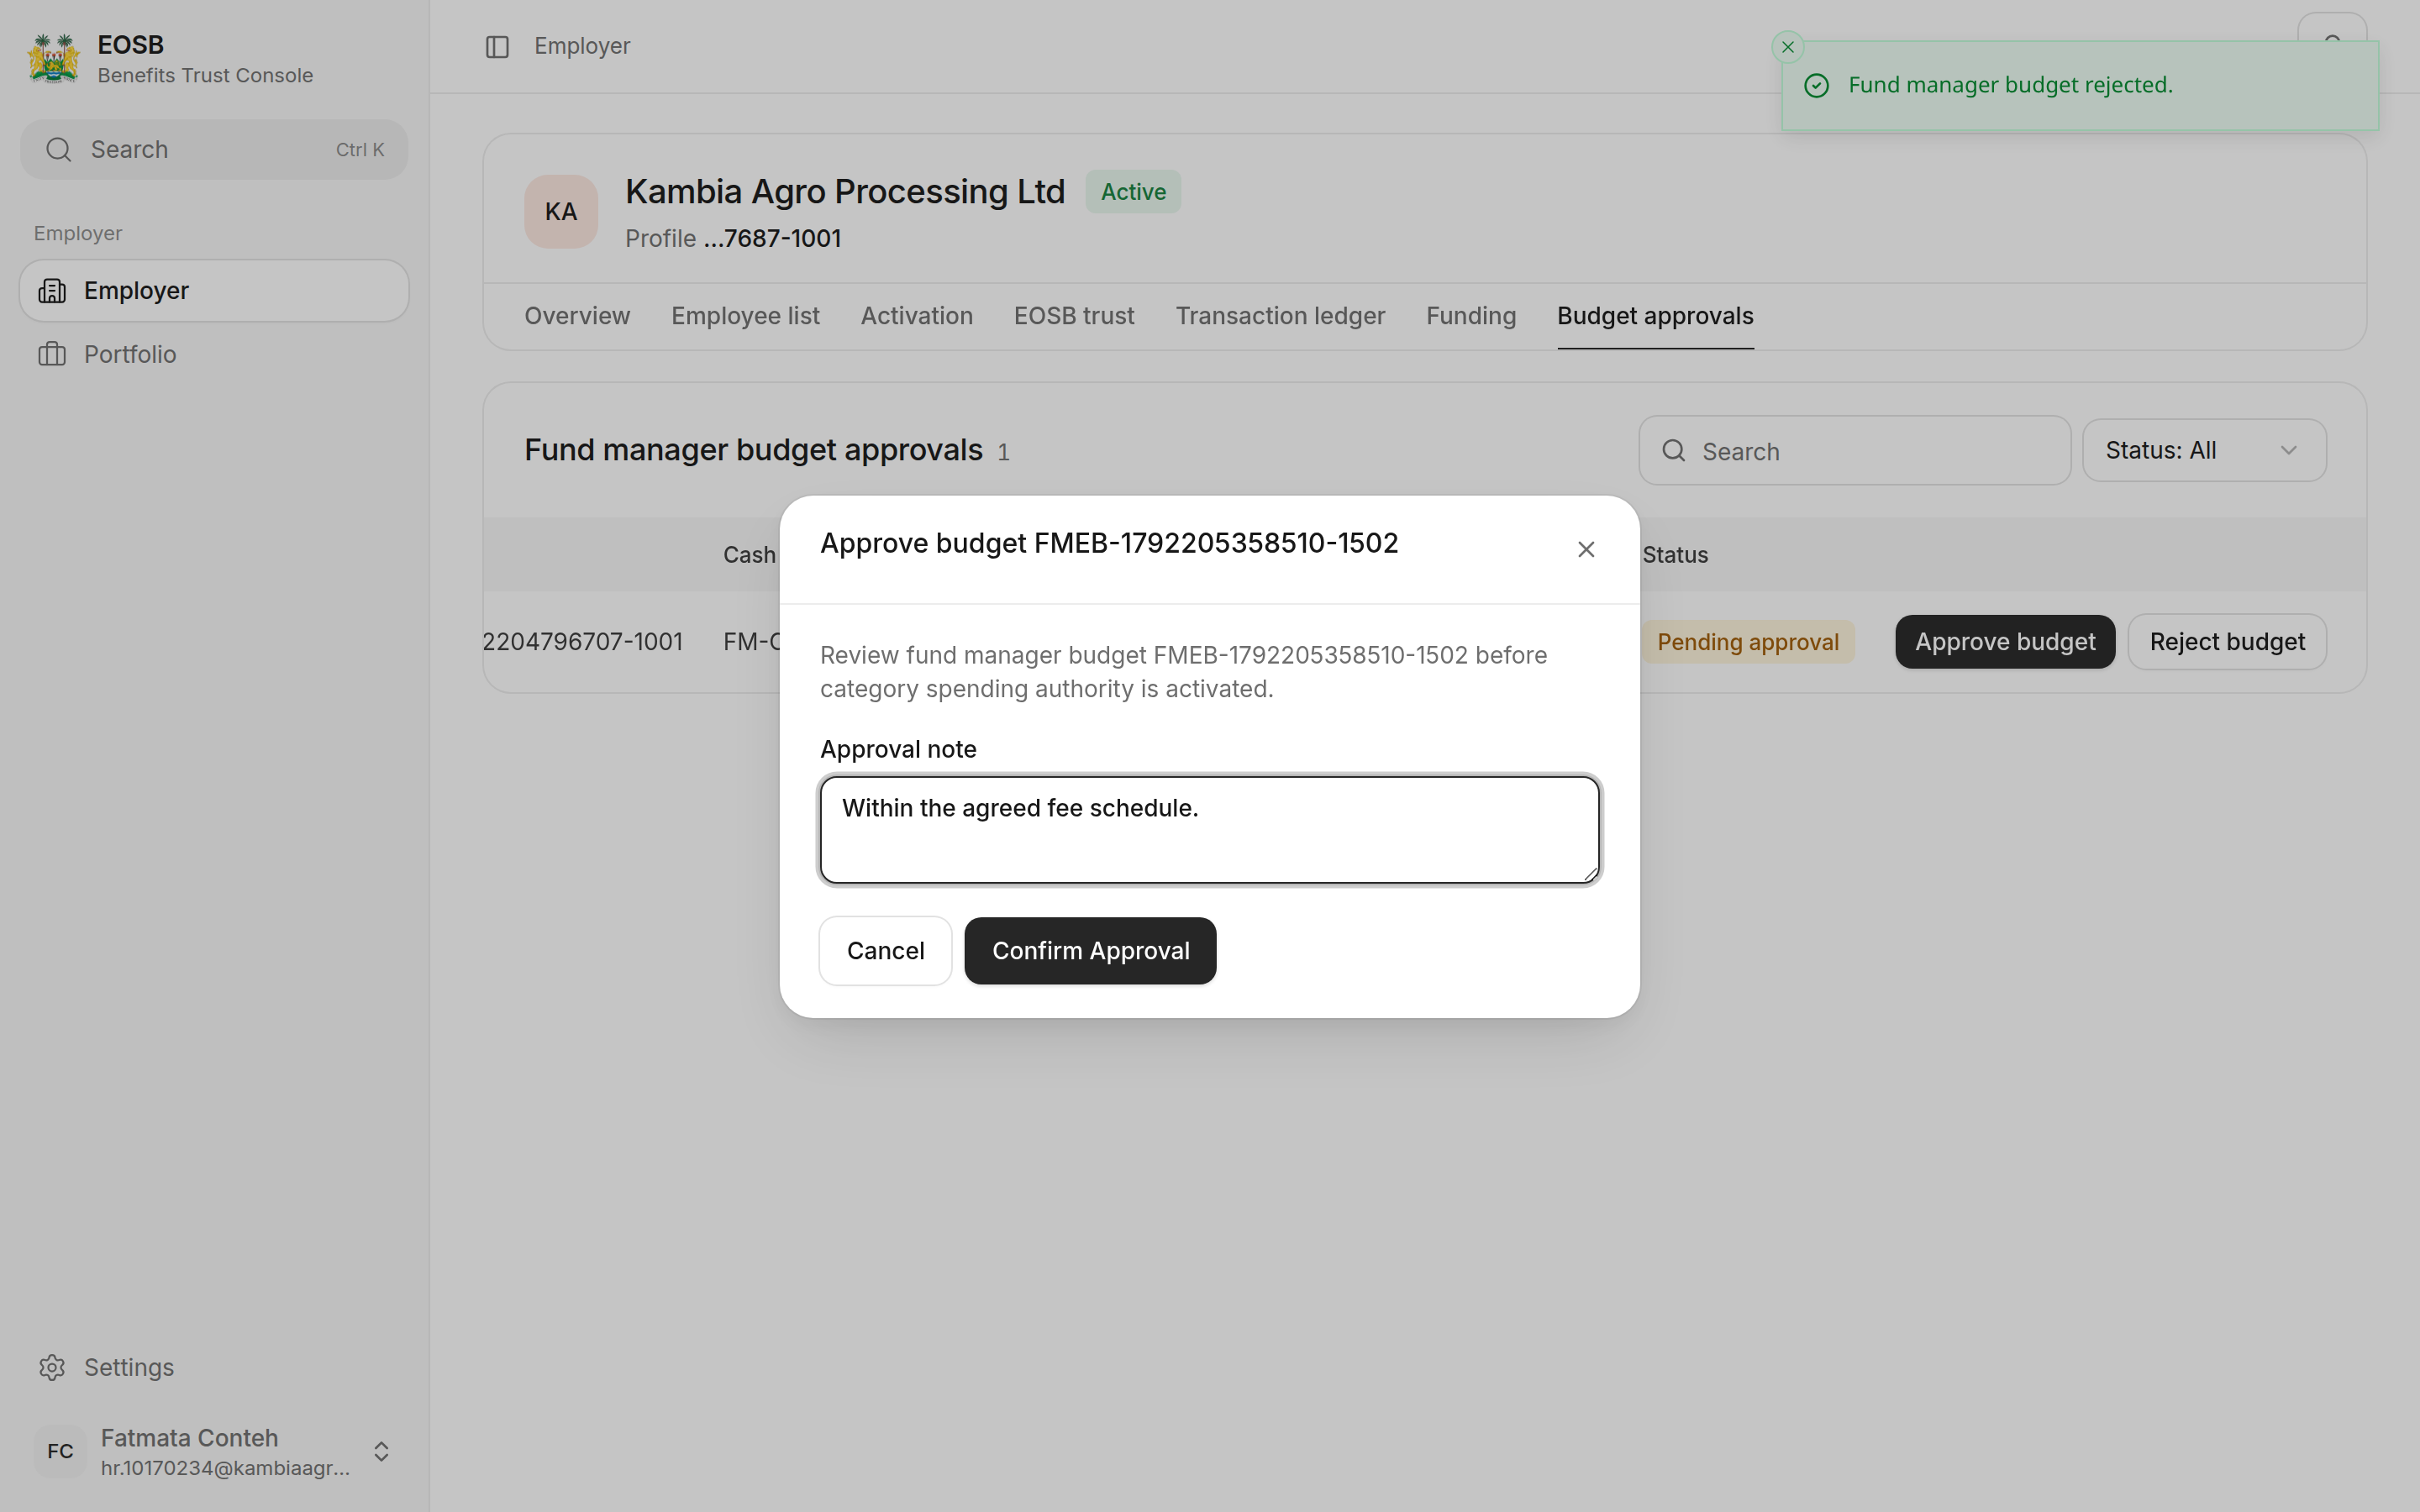Confirm Approval in the dialog
This screenshot has width=2420, height=1512.
click(1090, 951)
